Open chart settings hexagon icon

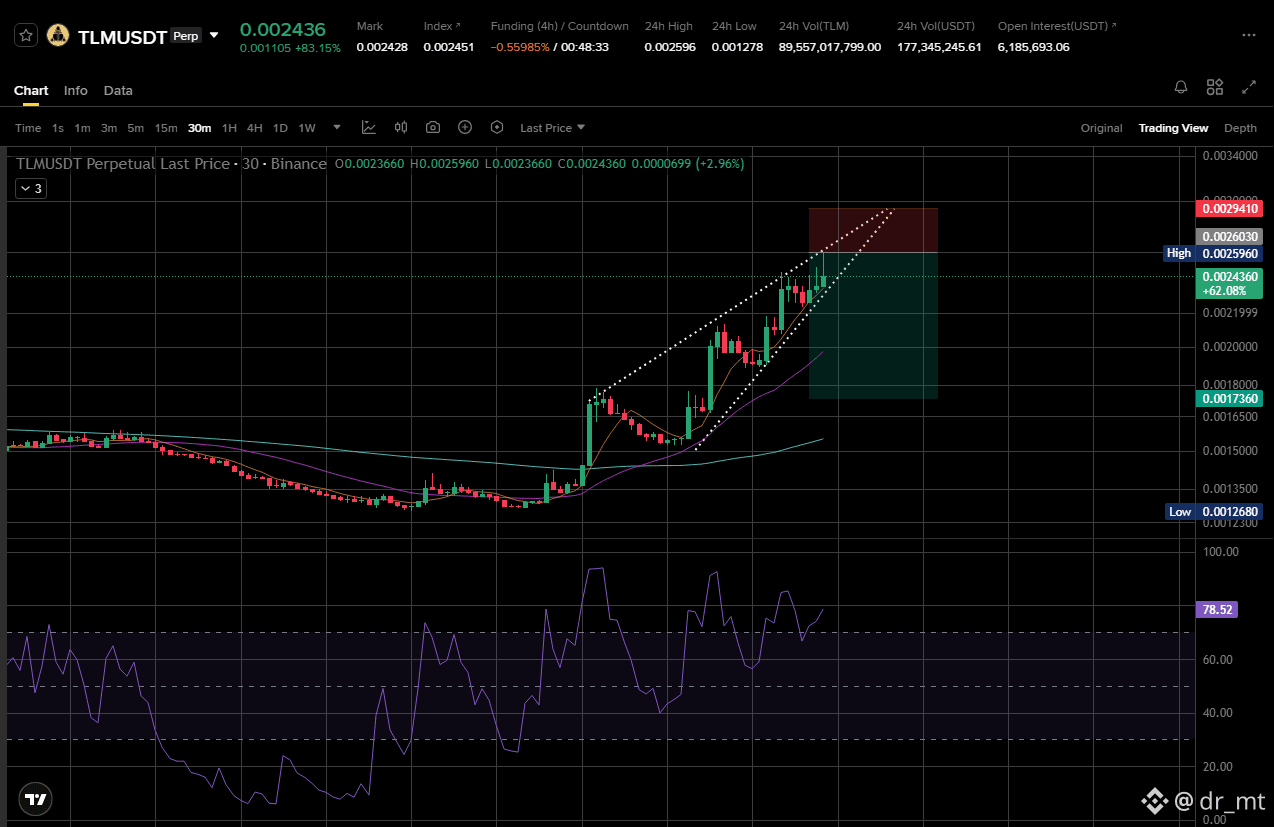point(497,127)
